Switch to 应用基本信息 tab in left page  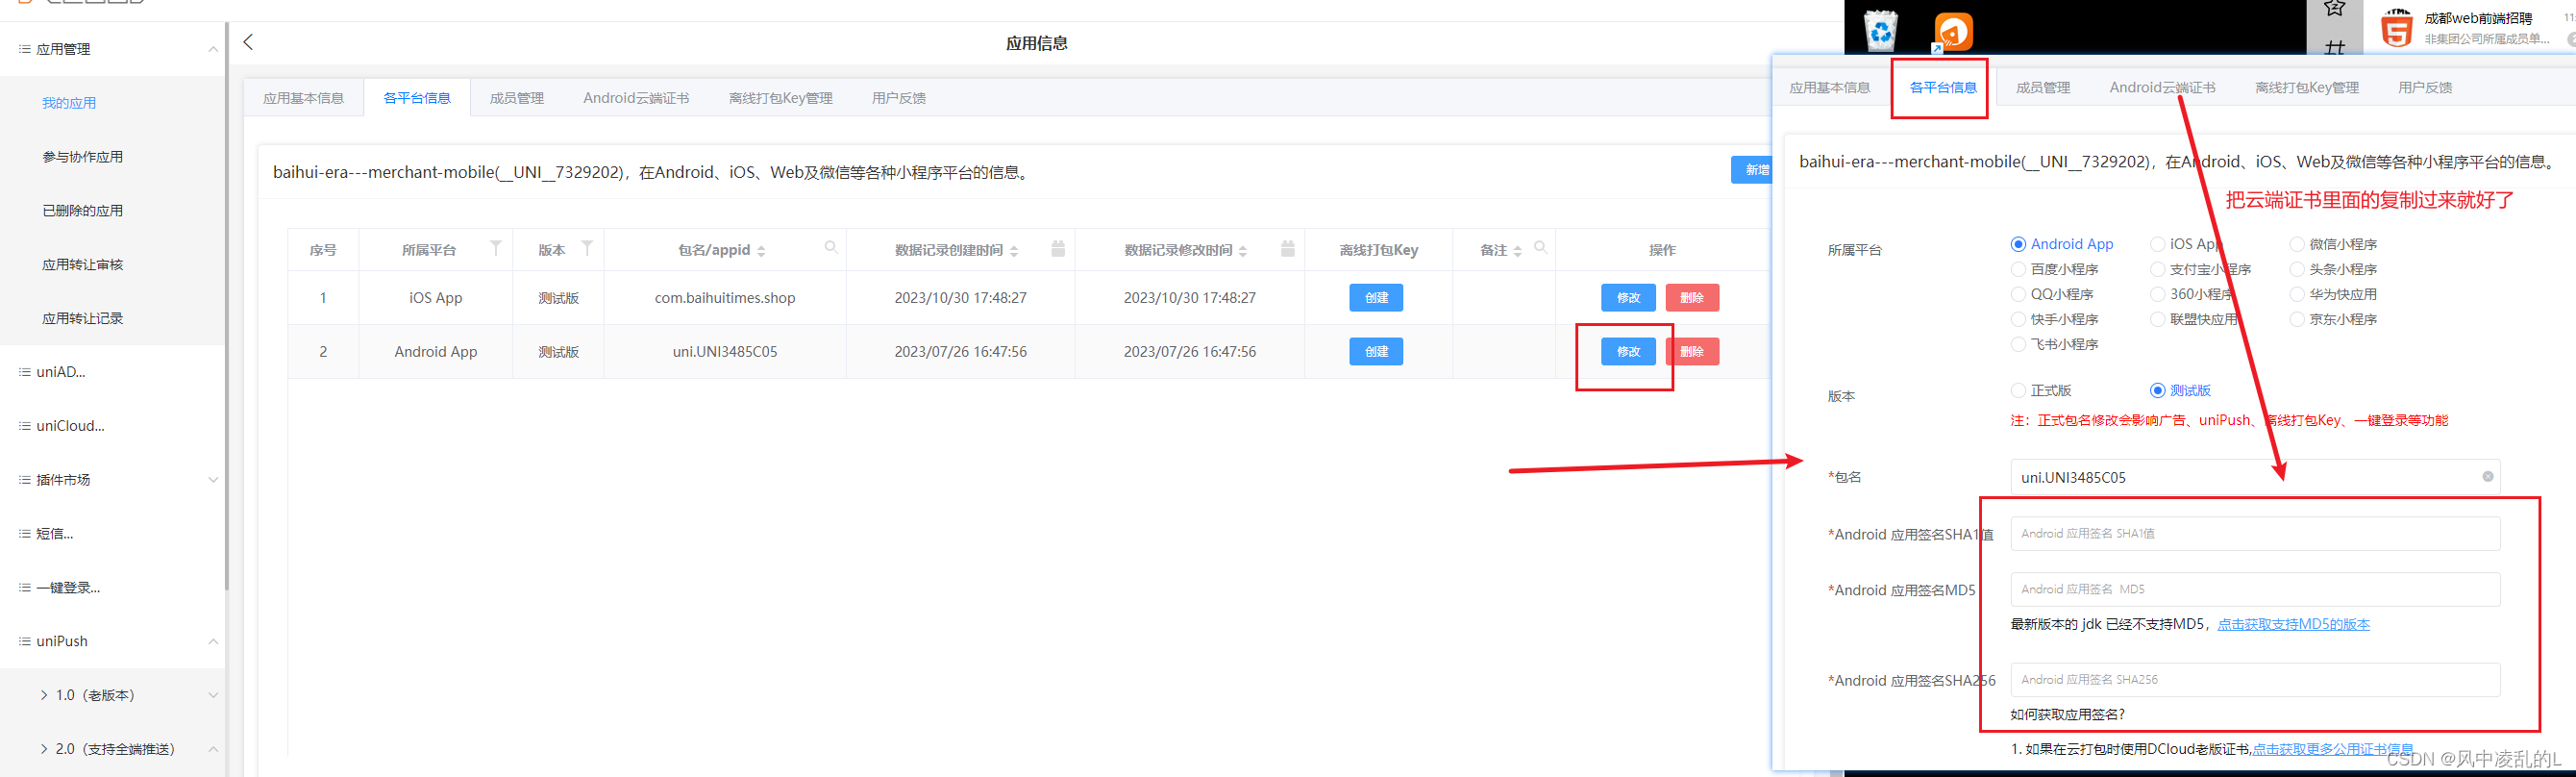(304, 98)
